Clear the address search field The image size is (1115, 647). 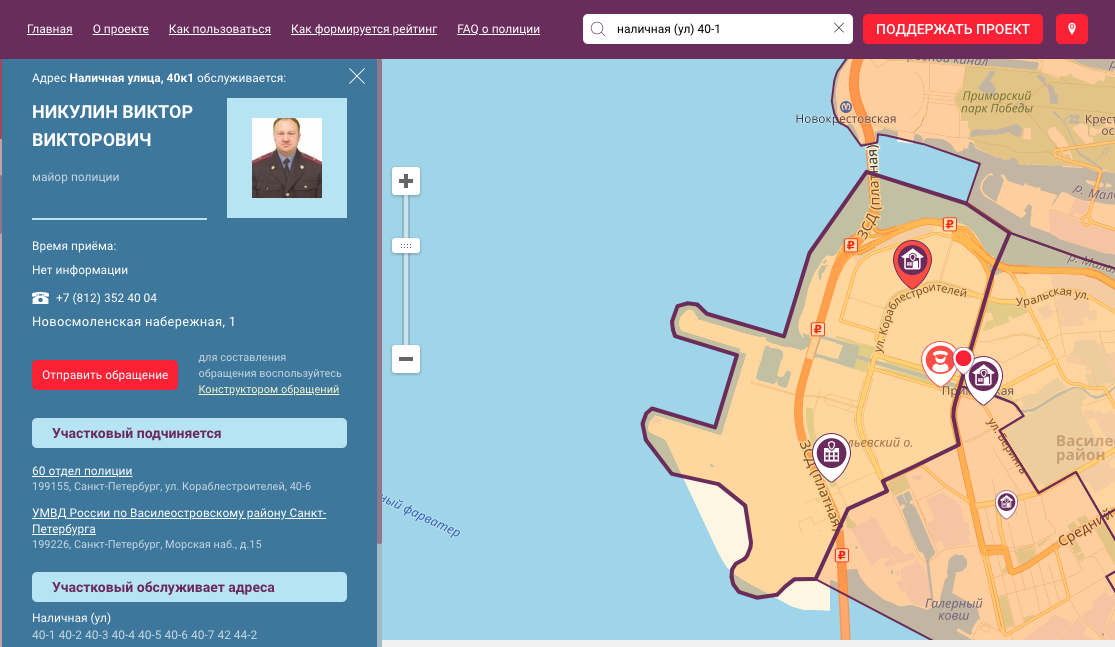tap(839, 29)
